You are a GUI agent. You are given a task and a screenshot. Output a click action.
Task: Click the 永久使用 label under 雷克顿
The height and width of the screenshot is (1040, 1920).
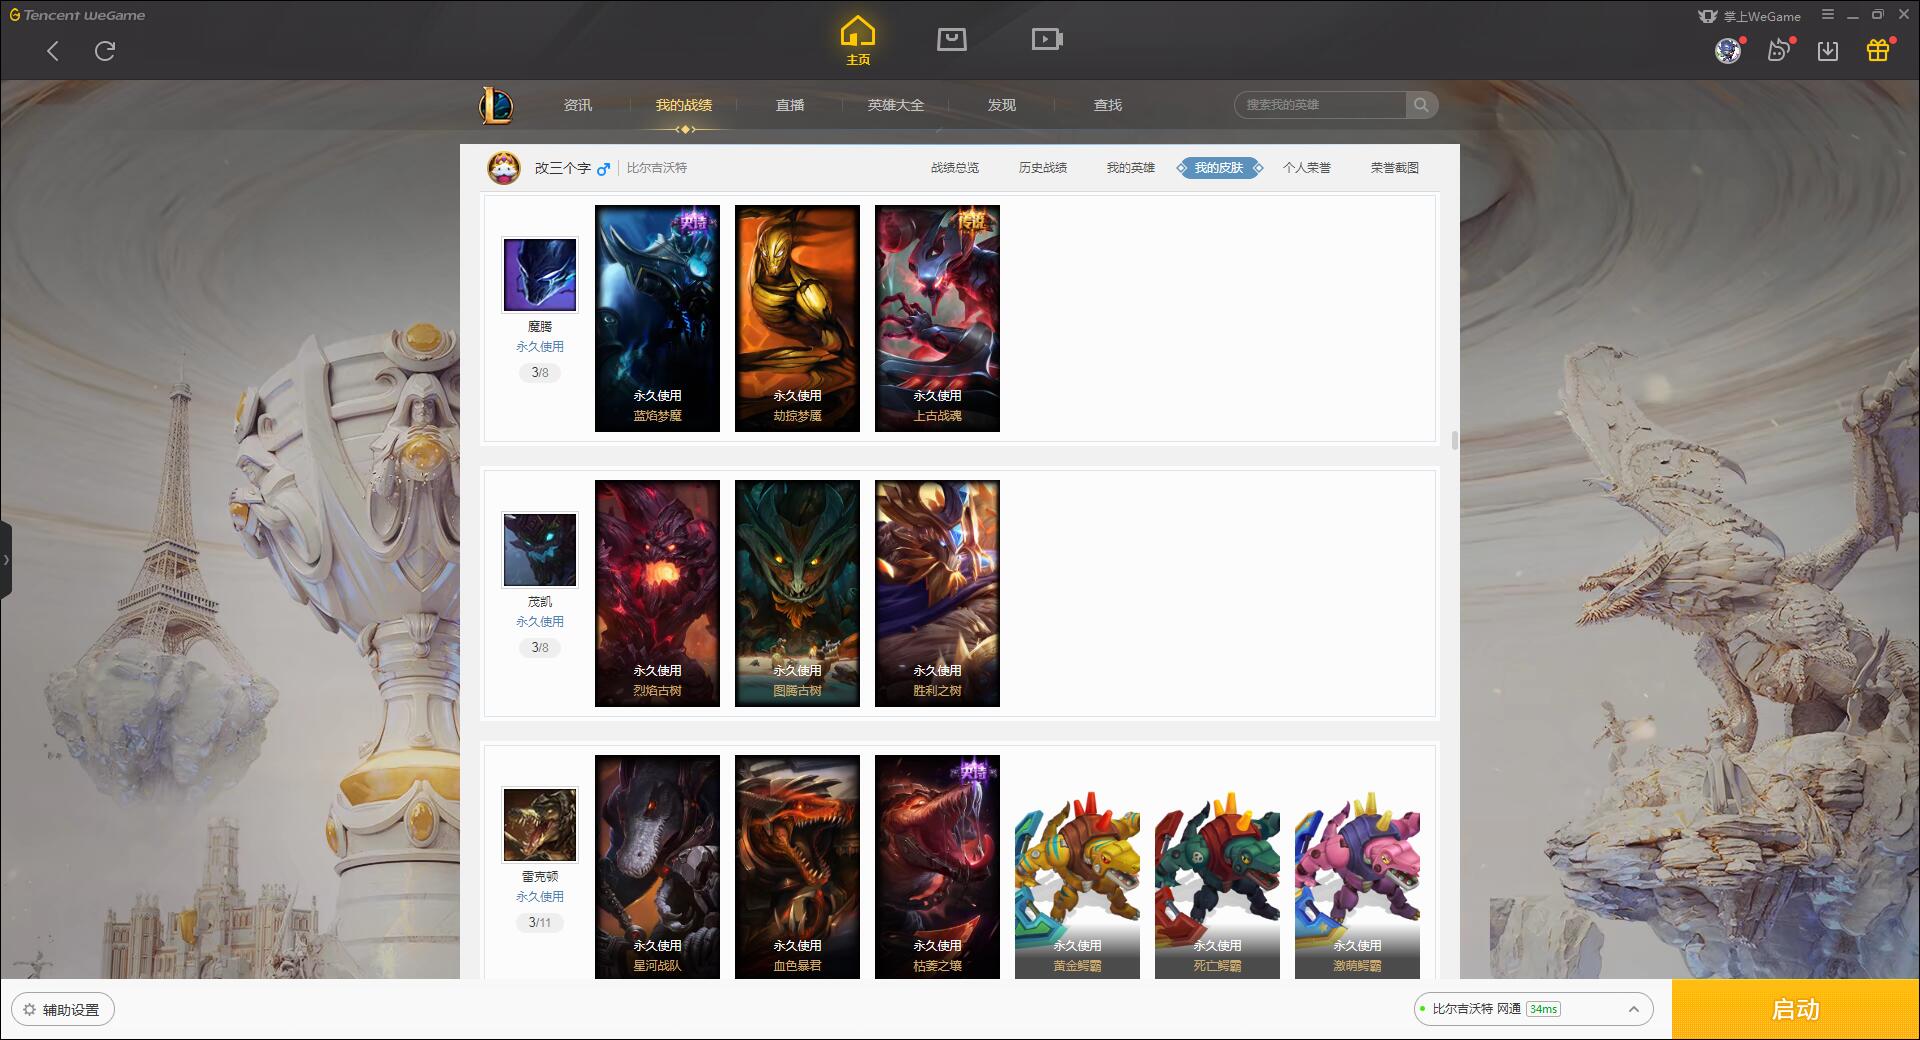point(540,897)
